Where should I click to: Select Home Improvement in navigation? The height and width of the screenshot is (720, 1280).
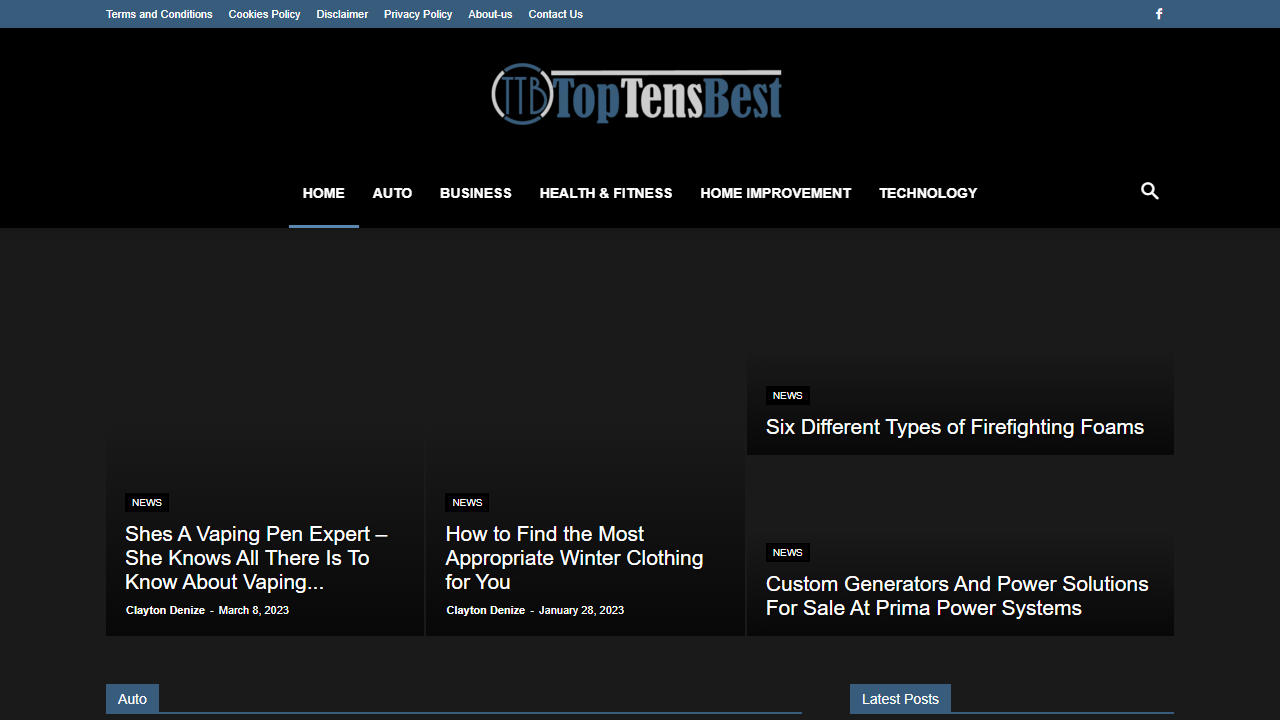(775, 193)
